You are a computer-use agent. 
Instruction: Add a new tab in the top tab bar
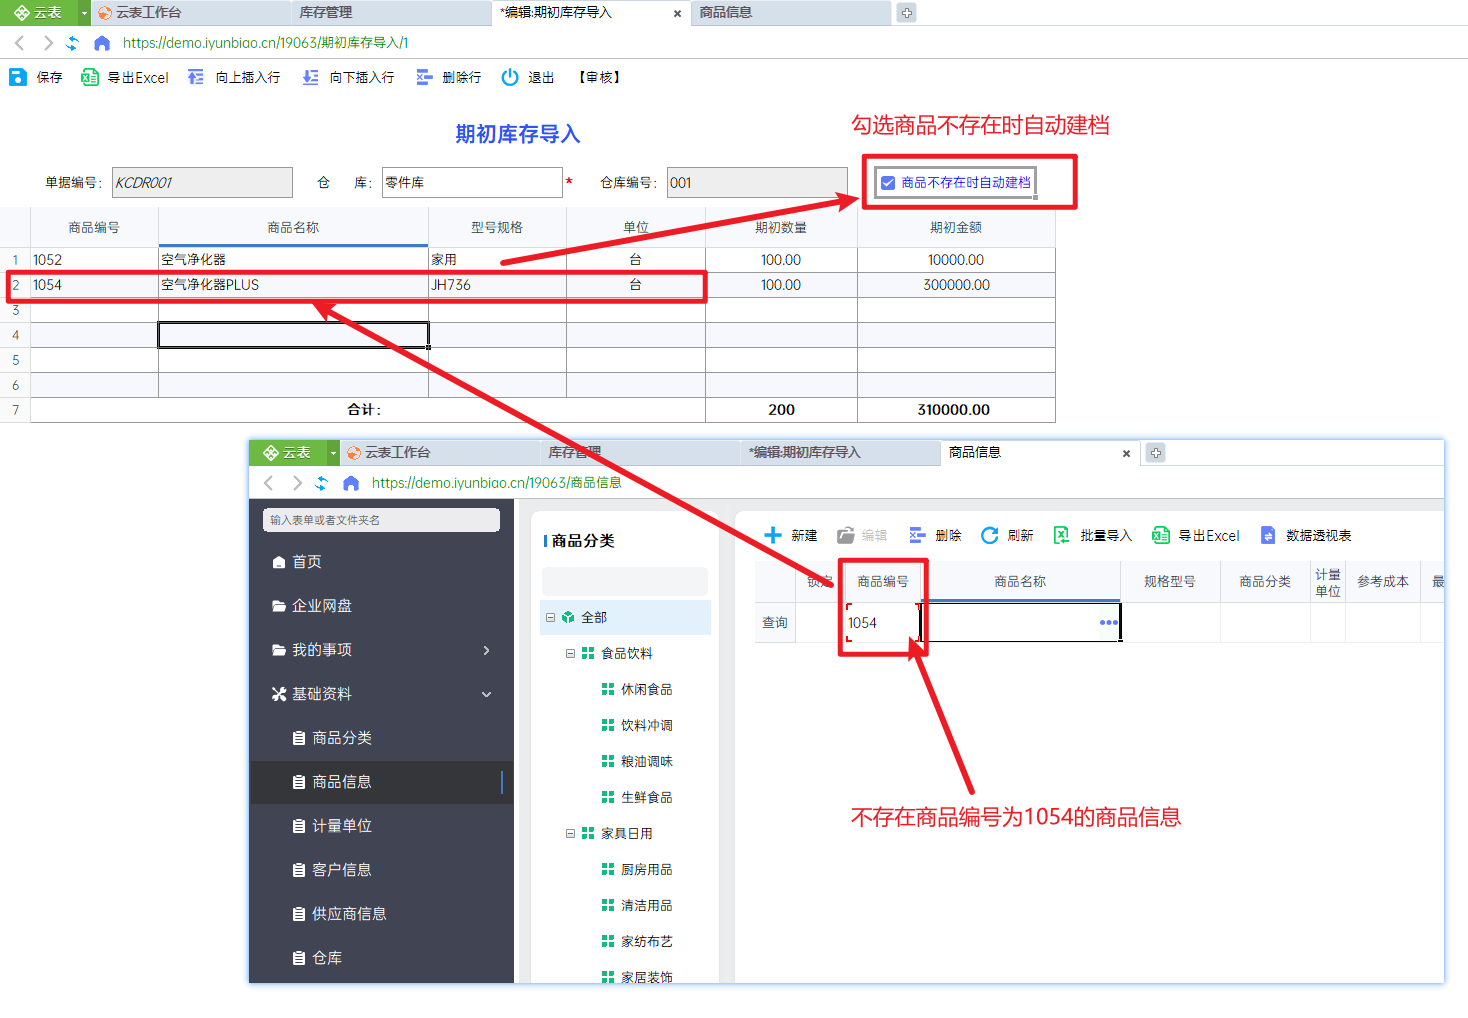click(906, 13)
